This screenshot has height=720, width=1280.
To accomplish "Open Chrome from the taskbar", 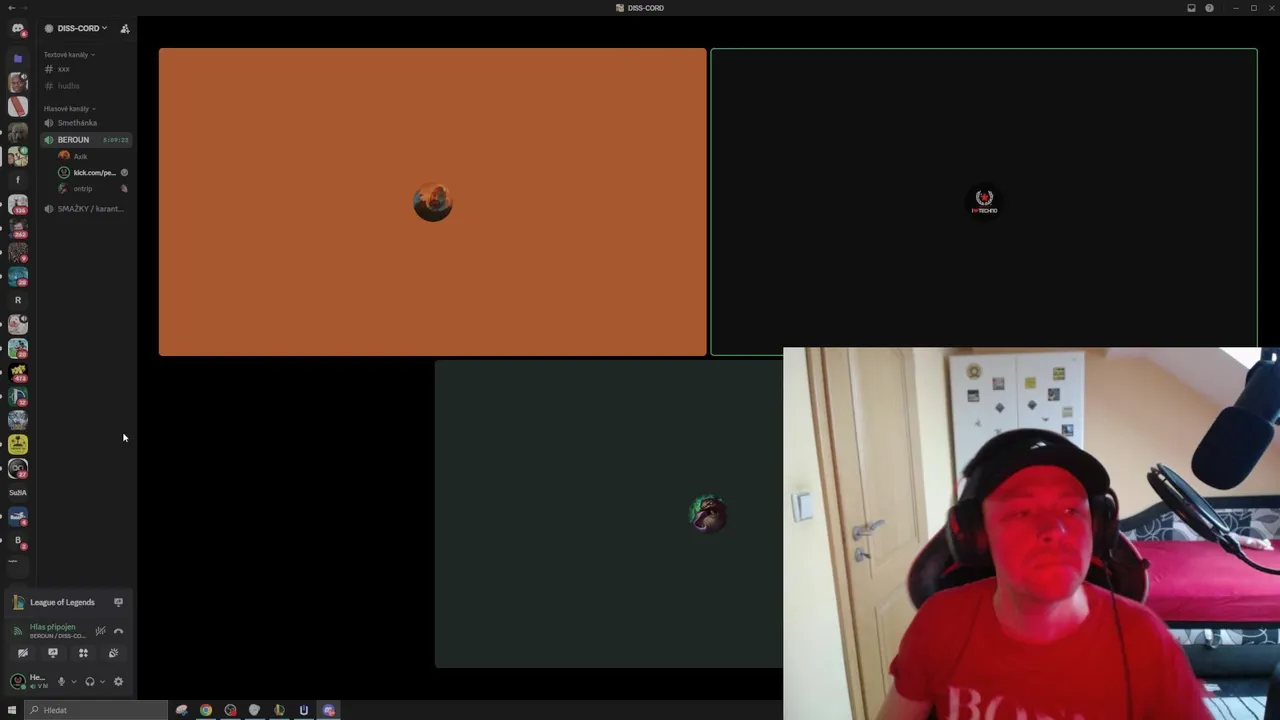I will [206, 710].
